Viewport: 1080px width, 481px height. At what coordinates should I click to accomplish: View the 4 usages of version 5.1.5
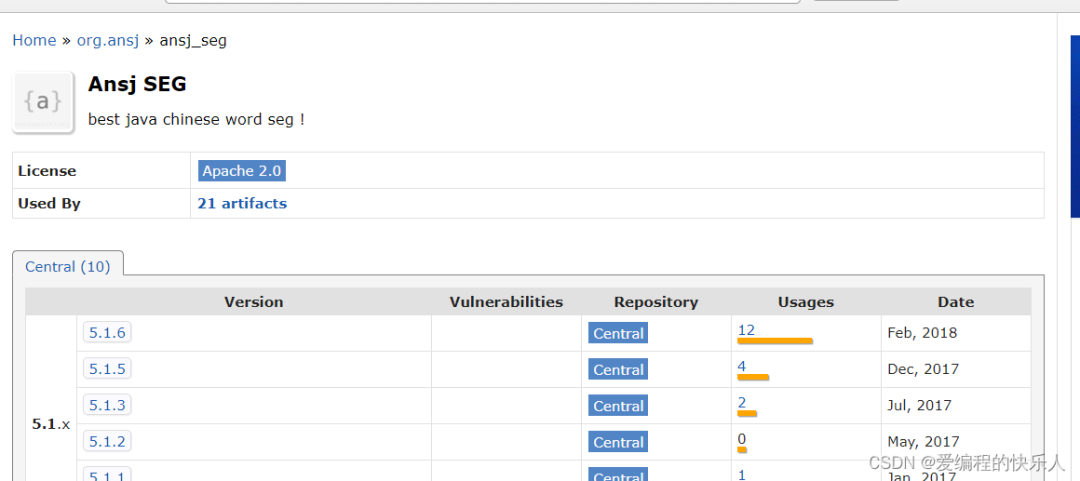coord(742,366)
